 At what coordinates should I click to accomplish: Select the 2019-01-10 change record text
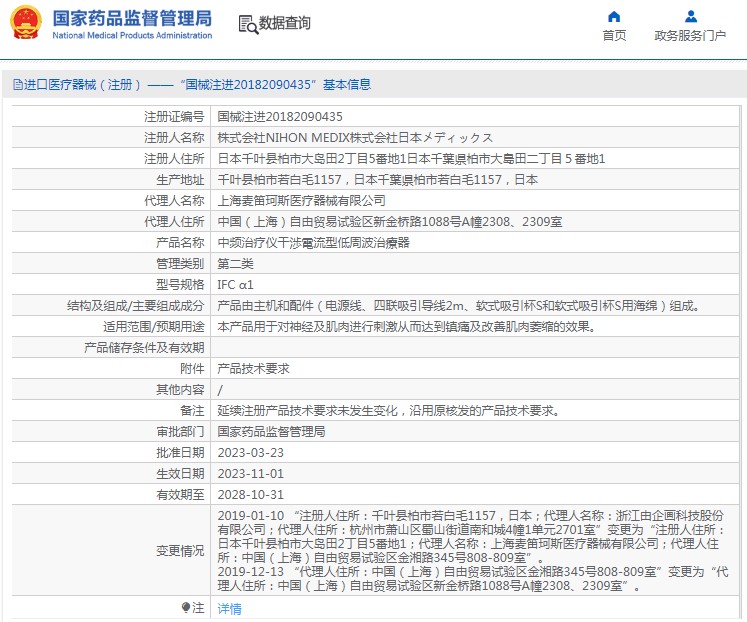[x=472, y=536]
